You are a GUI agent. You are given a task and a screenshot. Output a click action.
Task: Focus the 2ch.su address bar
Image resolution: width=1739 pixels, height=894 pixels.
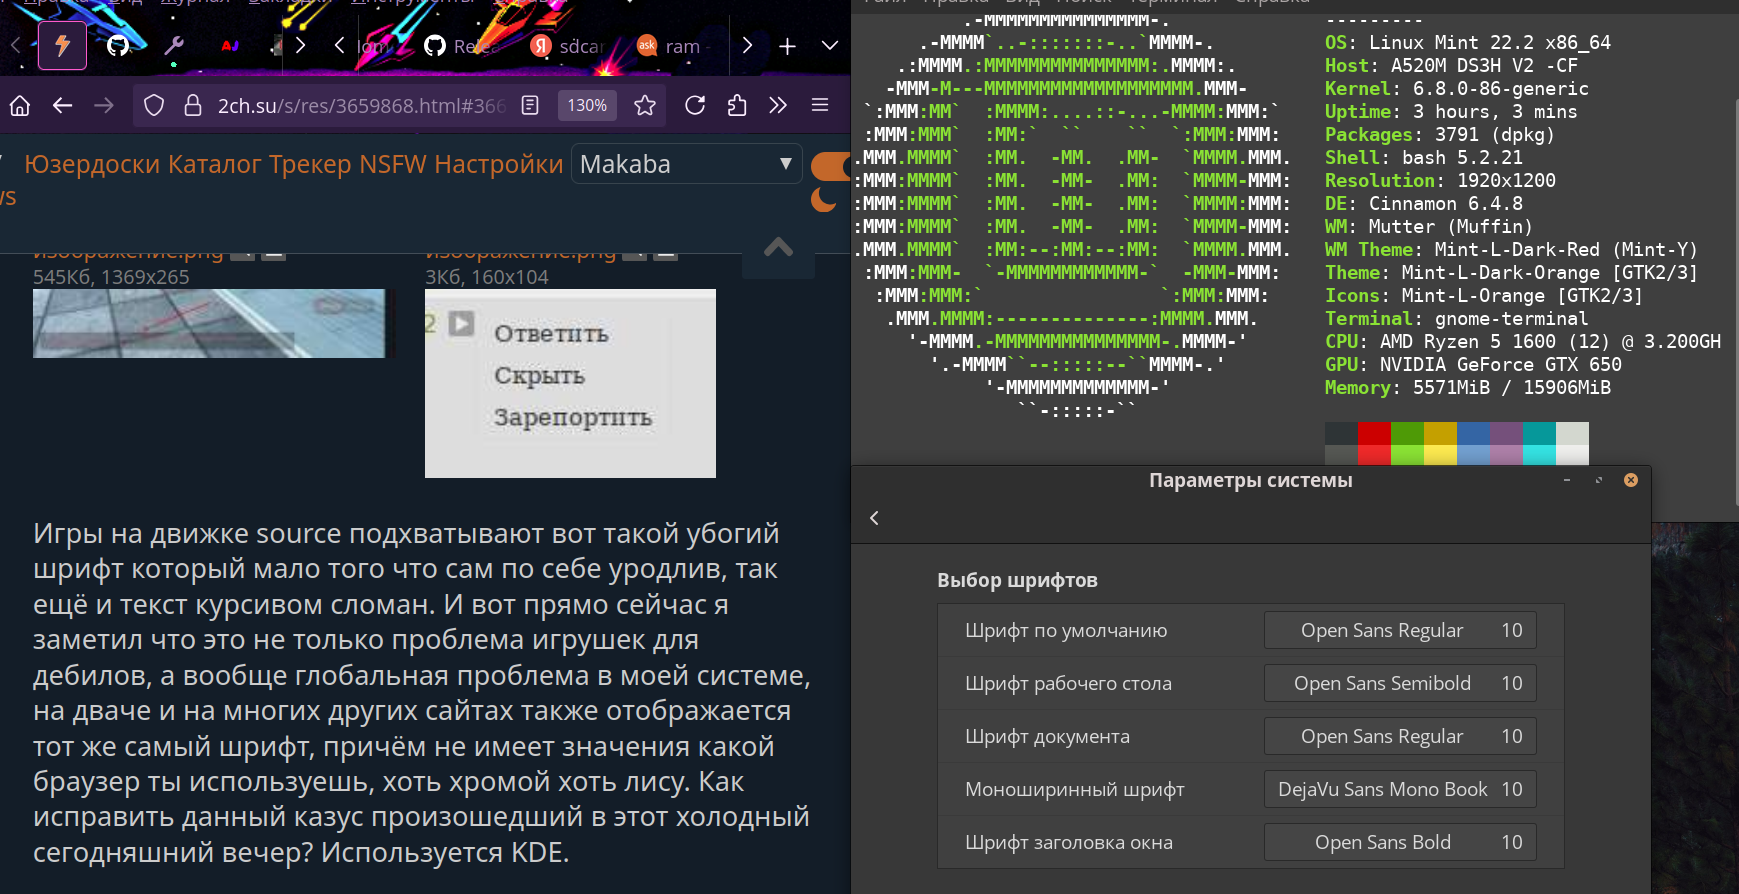[x=361, y=105]
